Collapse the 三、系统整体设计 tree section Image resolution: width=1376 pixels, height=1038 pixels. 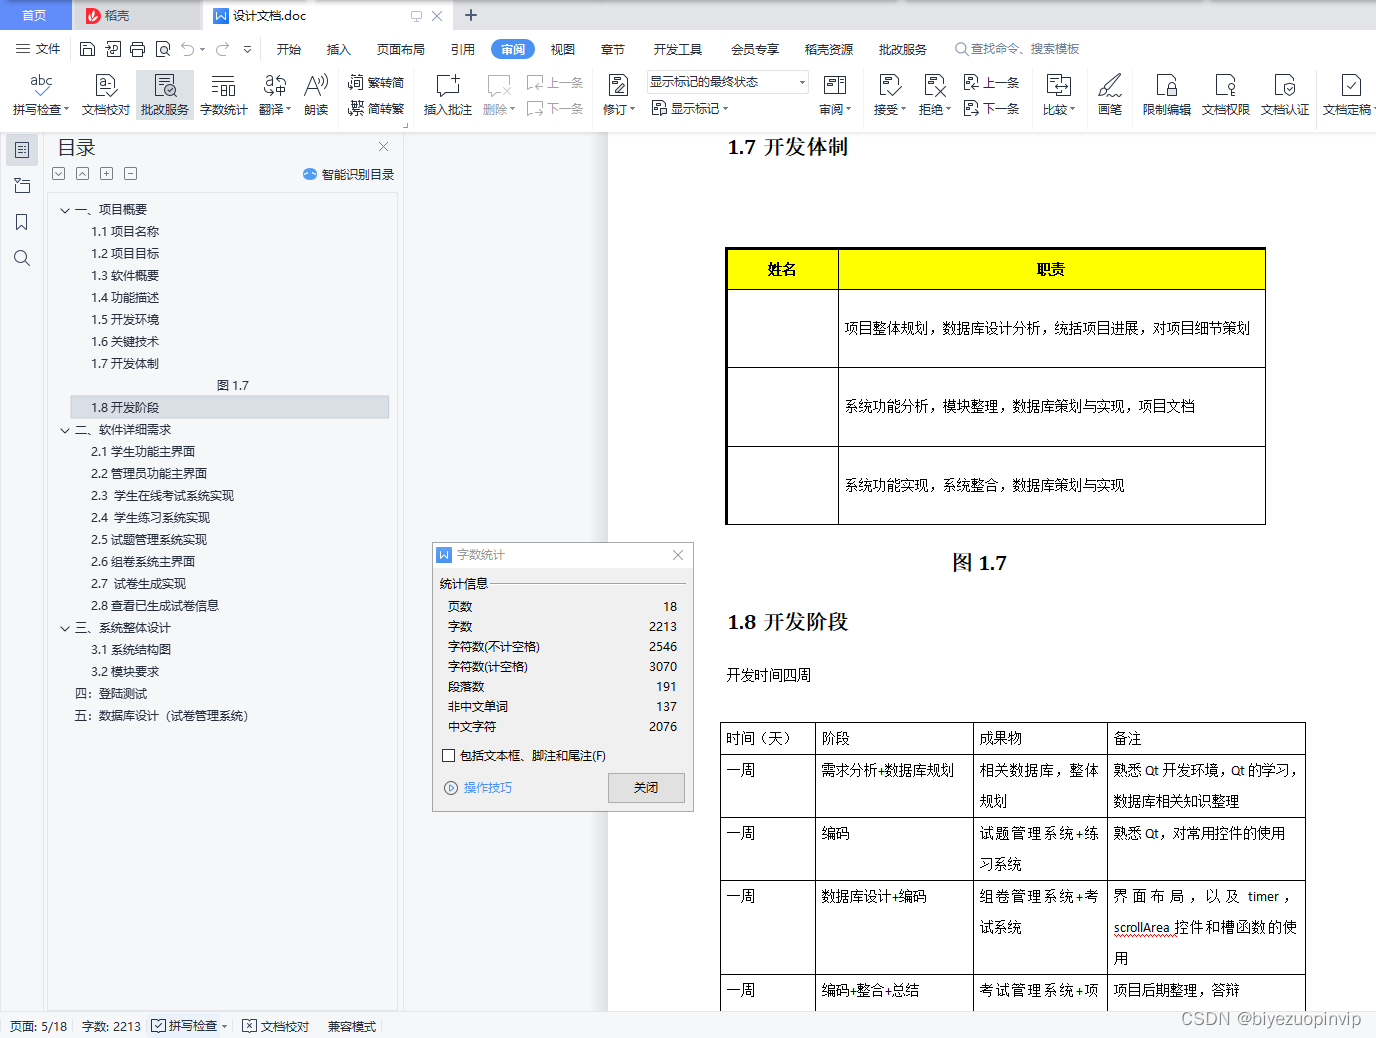65,628
